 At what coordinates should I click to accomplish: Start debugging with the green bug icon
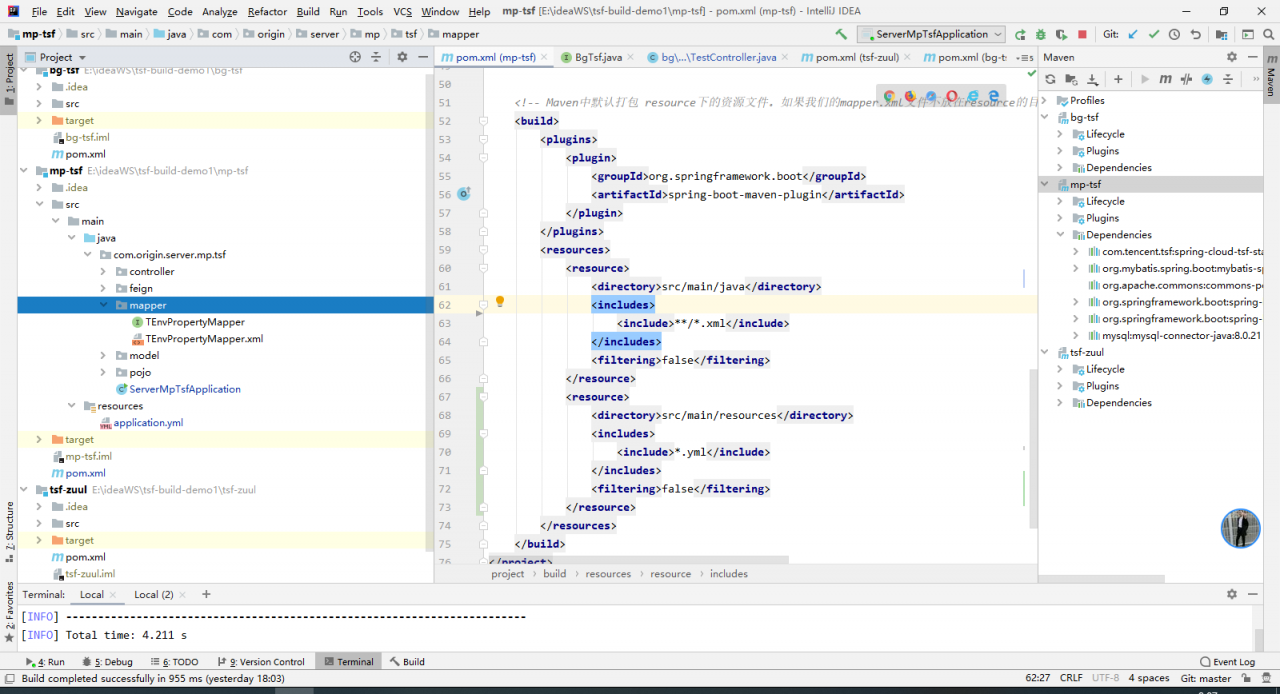pyautogui.click(x=1041, y=34)
